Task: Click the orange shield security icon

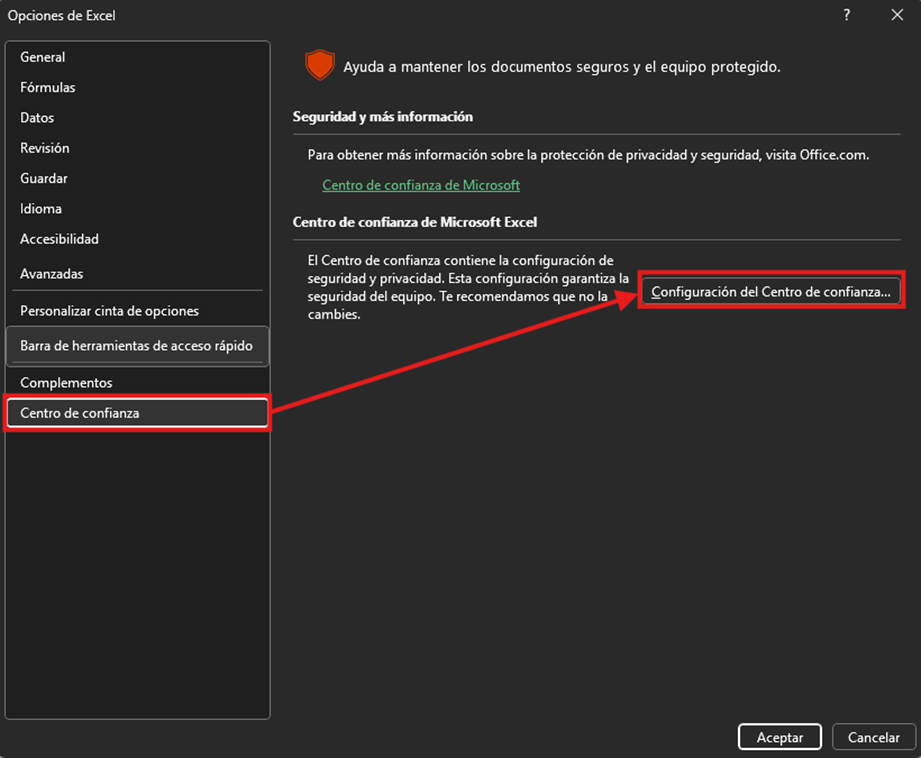Action: pos(319,66)
